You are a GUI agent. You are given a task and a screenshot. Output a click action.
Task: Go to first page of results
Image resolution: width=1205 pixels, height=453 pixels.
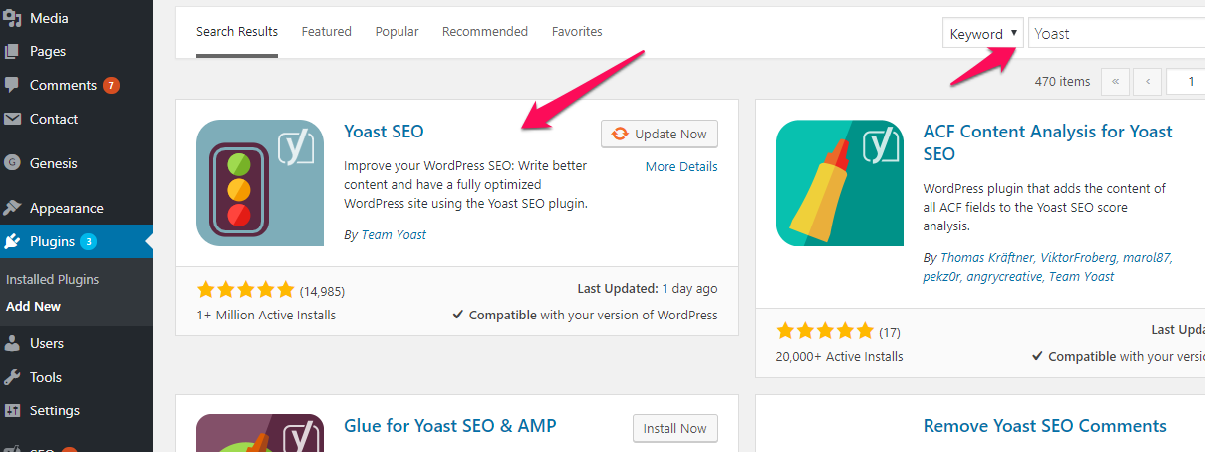1115,82
